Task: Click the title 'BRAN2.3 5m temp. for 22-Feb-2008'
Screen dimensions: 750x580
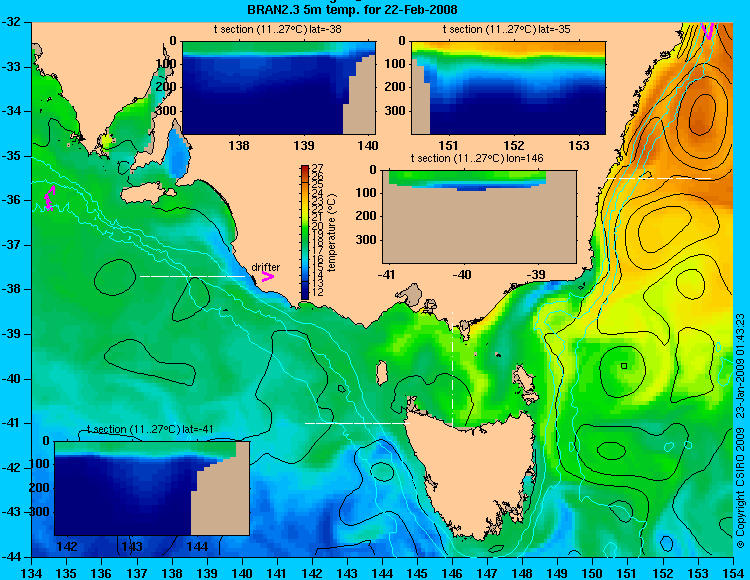Action: coord(352,9)
